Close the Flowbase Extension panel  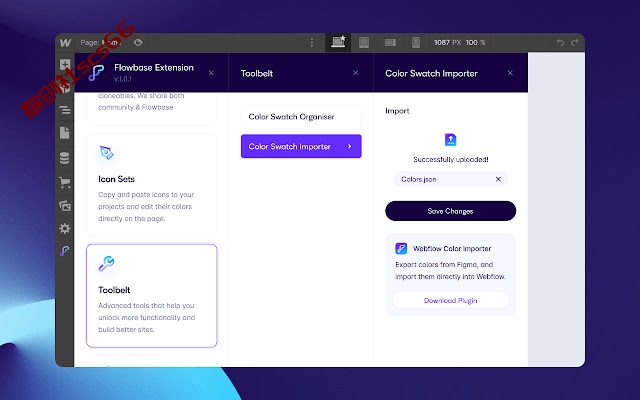coord(211,73)
